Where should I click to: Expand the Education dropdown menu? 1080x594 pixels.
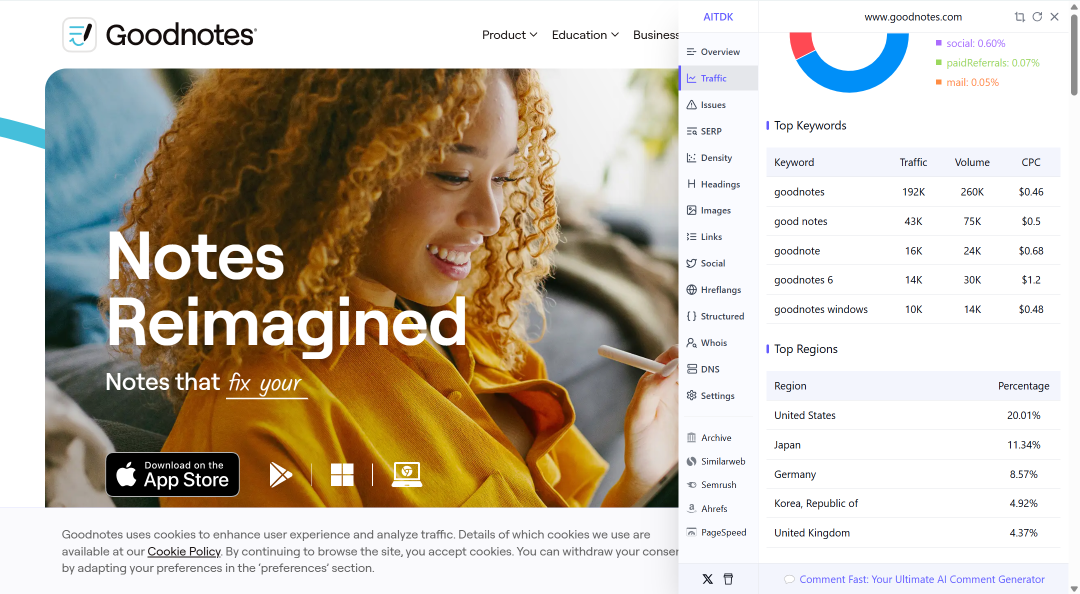(x=585, y=34)
